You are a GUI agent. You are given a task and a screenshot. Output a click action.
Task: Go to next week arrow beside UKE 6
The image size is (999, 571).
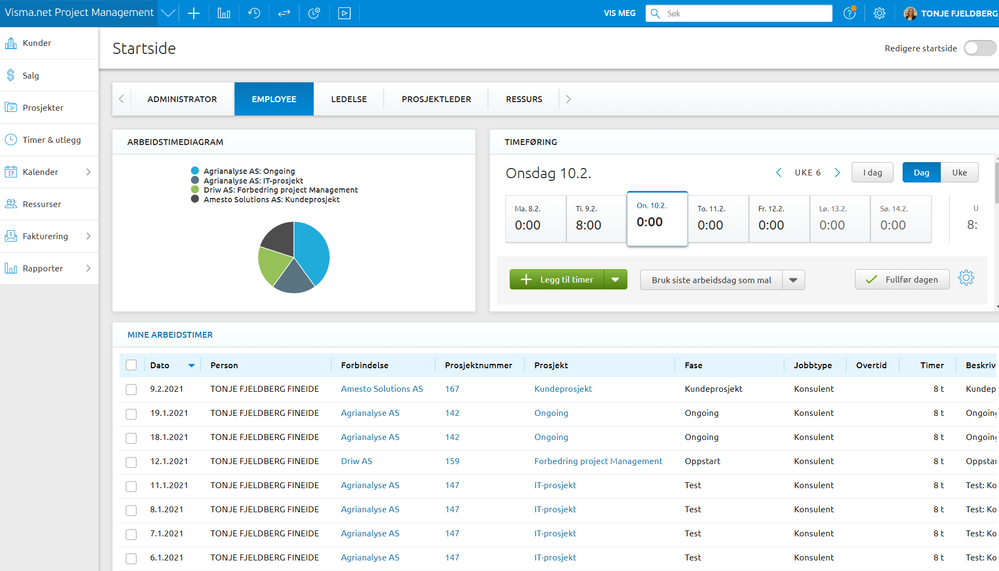tap(837, 173)
